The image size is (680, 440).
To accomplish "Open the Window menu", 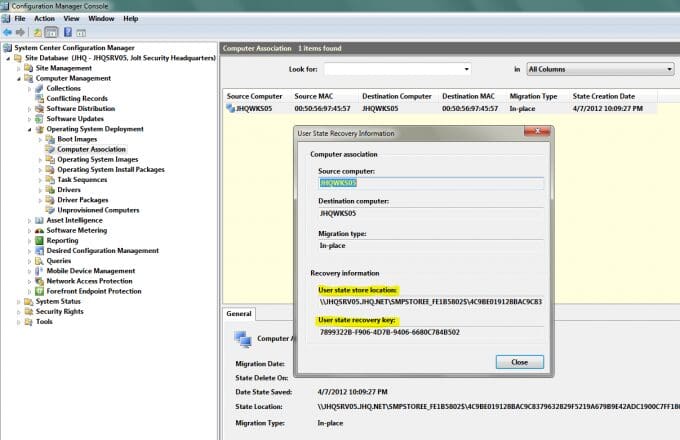I will tap(101, 19).
